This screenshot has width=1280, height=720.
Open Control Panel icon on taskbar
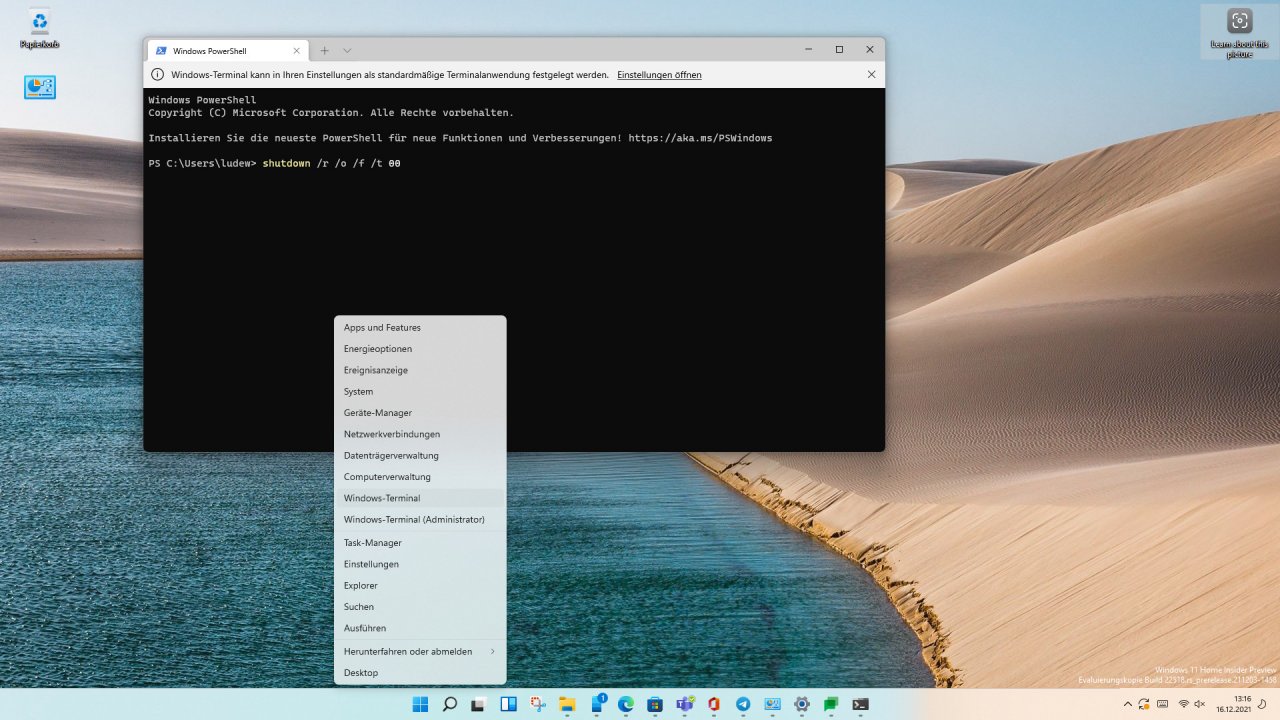772,704
